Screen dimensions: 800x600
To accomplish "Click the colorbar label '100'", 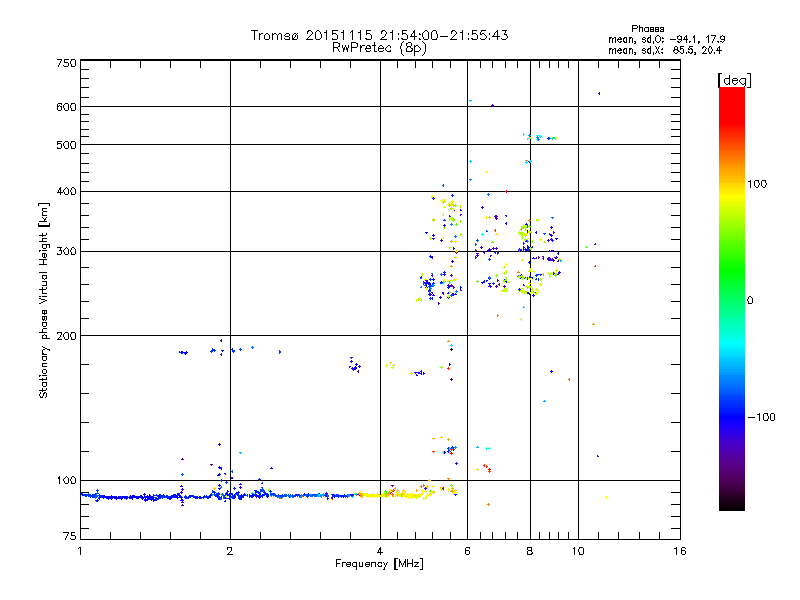I will click(x=757, y=184).
